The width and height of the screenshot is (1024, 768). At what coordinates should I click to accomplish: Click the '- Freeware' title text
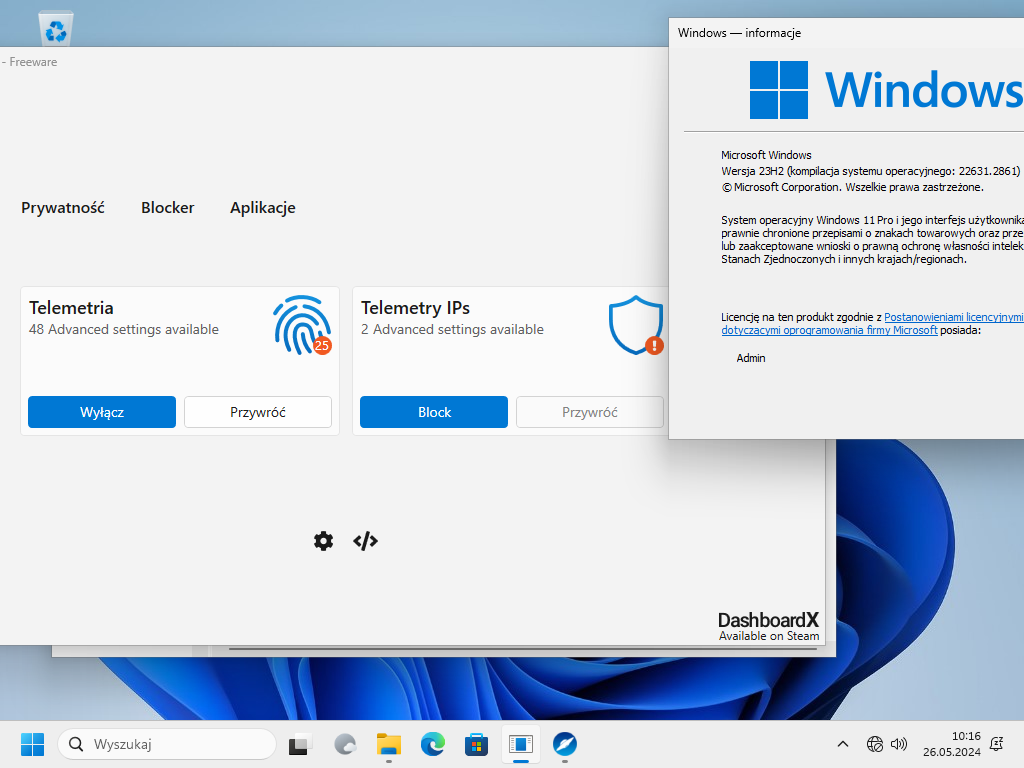tap(29, 62)
